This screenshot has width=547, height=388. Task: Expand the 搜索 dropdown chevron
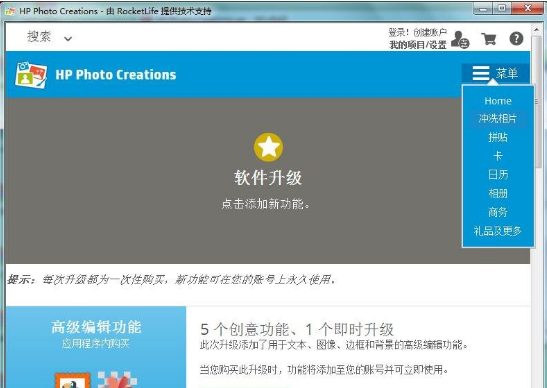[x=68, y=39]
